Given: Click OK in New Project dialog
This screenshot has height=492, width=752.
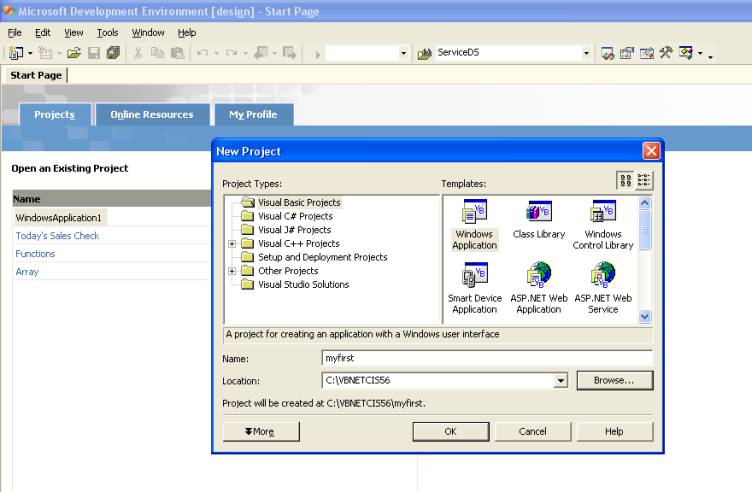Looking at the screenshot, I should (x=451, y=431).
